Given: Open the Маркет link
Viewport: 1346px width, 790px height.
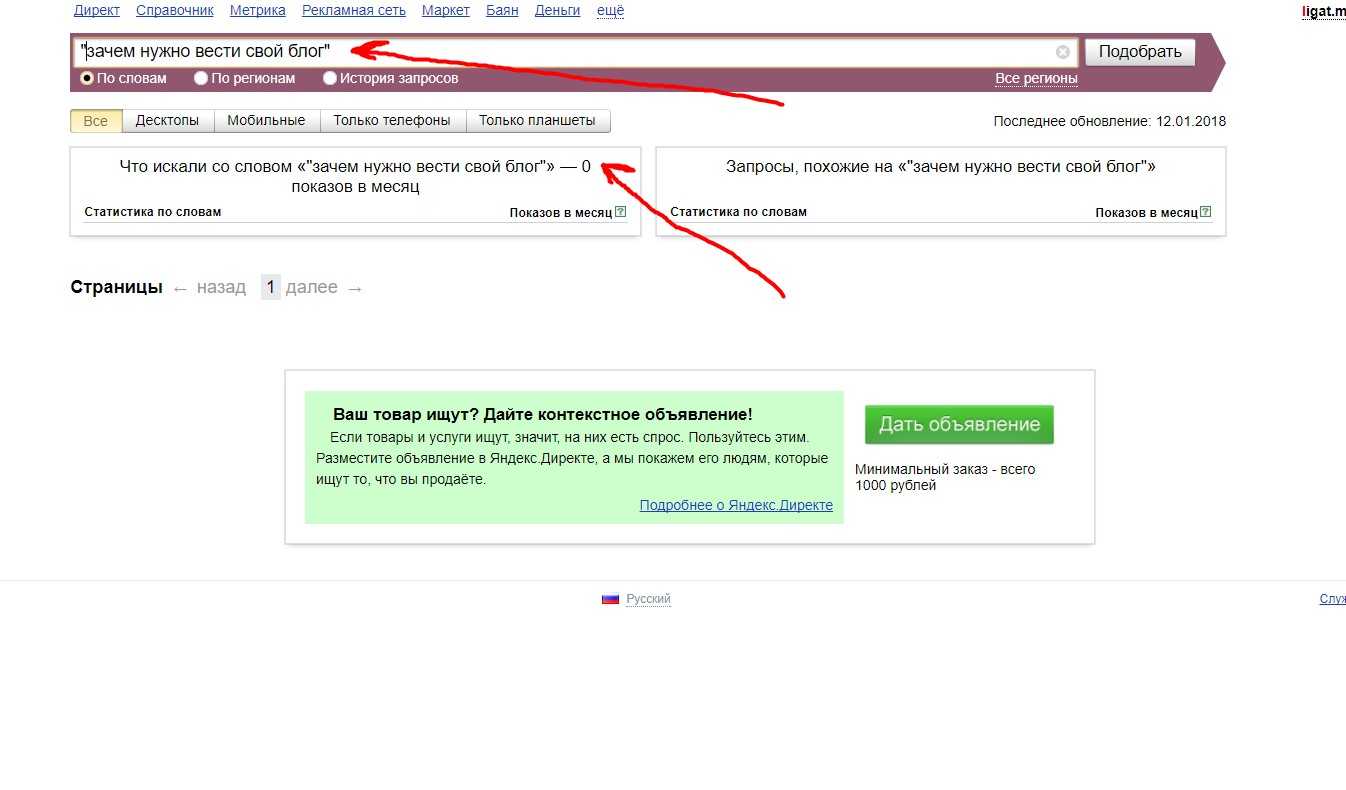Looking at the screenshot, I should [446, 10].
